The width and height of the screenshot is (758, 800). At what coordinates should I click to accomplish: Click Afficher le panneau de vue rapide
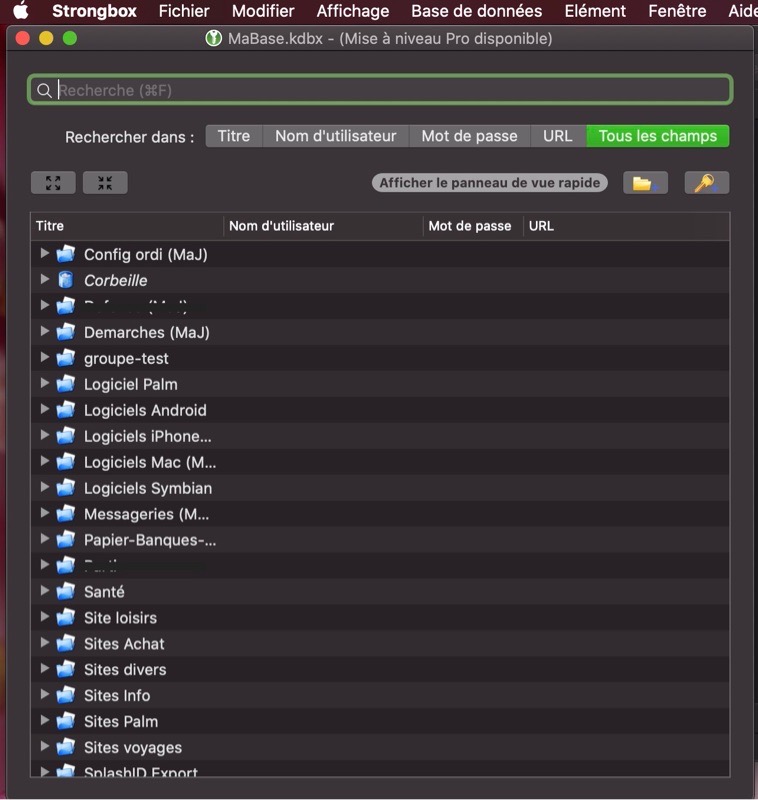(x=490, y=183)
